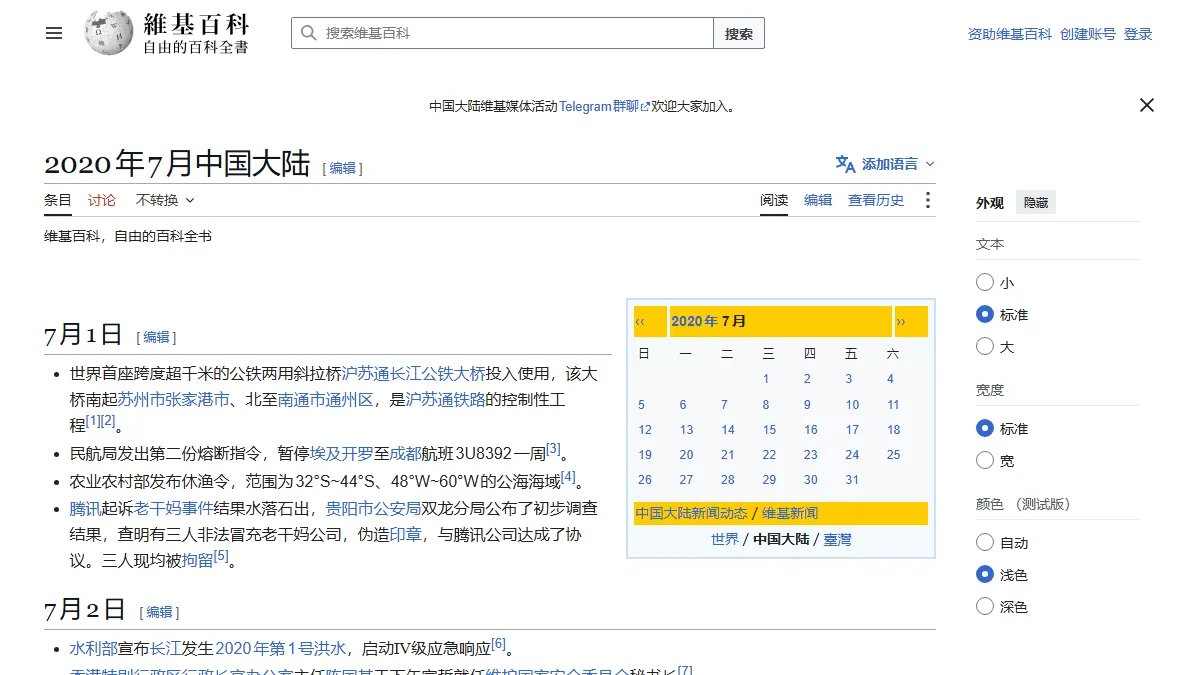The height and width of the screenshot is (675, 1200).
Task: Open 苏州市张家港市 link
Action: [174, 400]
